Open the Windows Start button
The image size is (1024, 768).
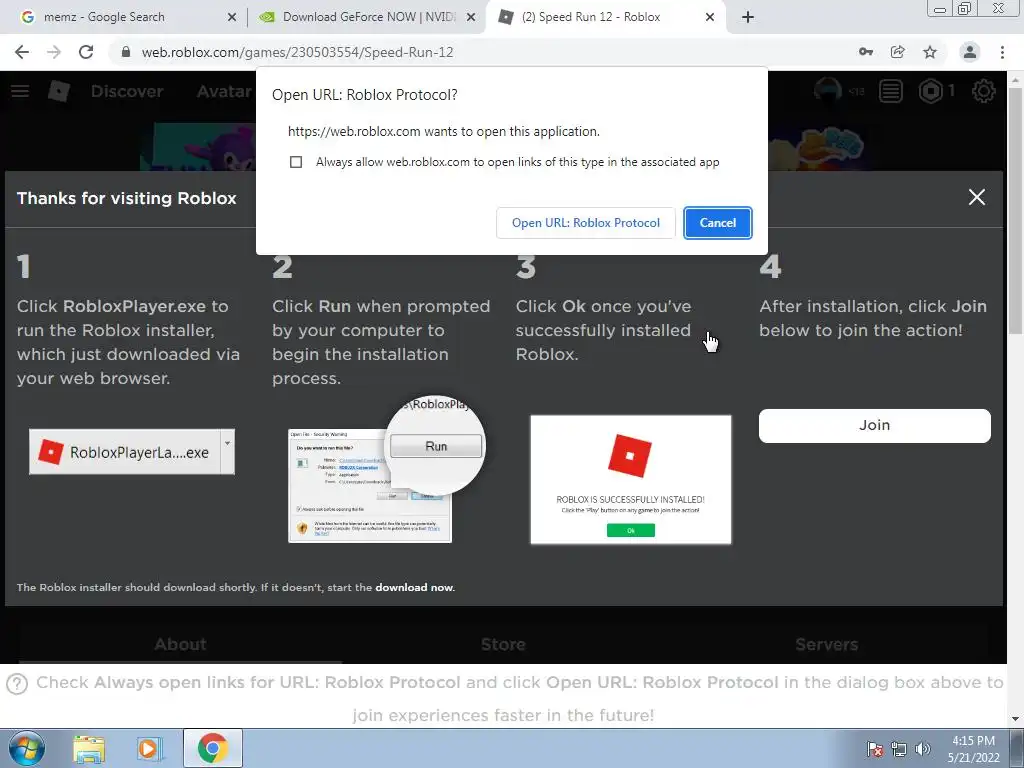27,748
